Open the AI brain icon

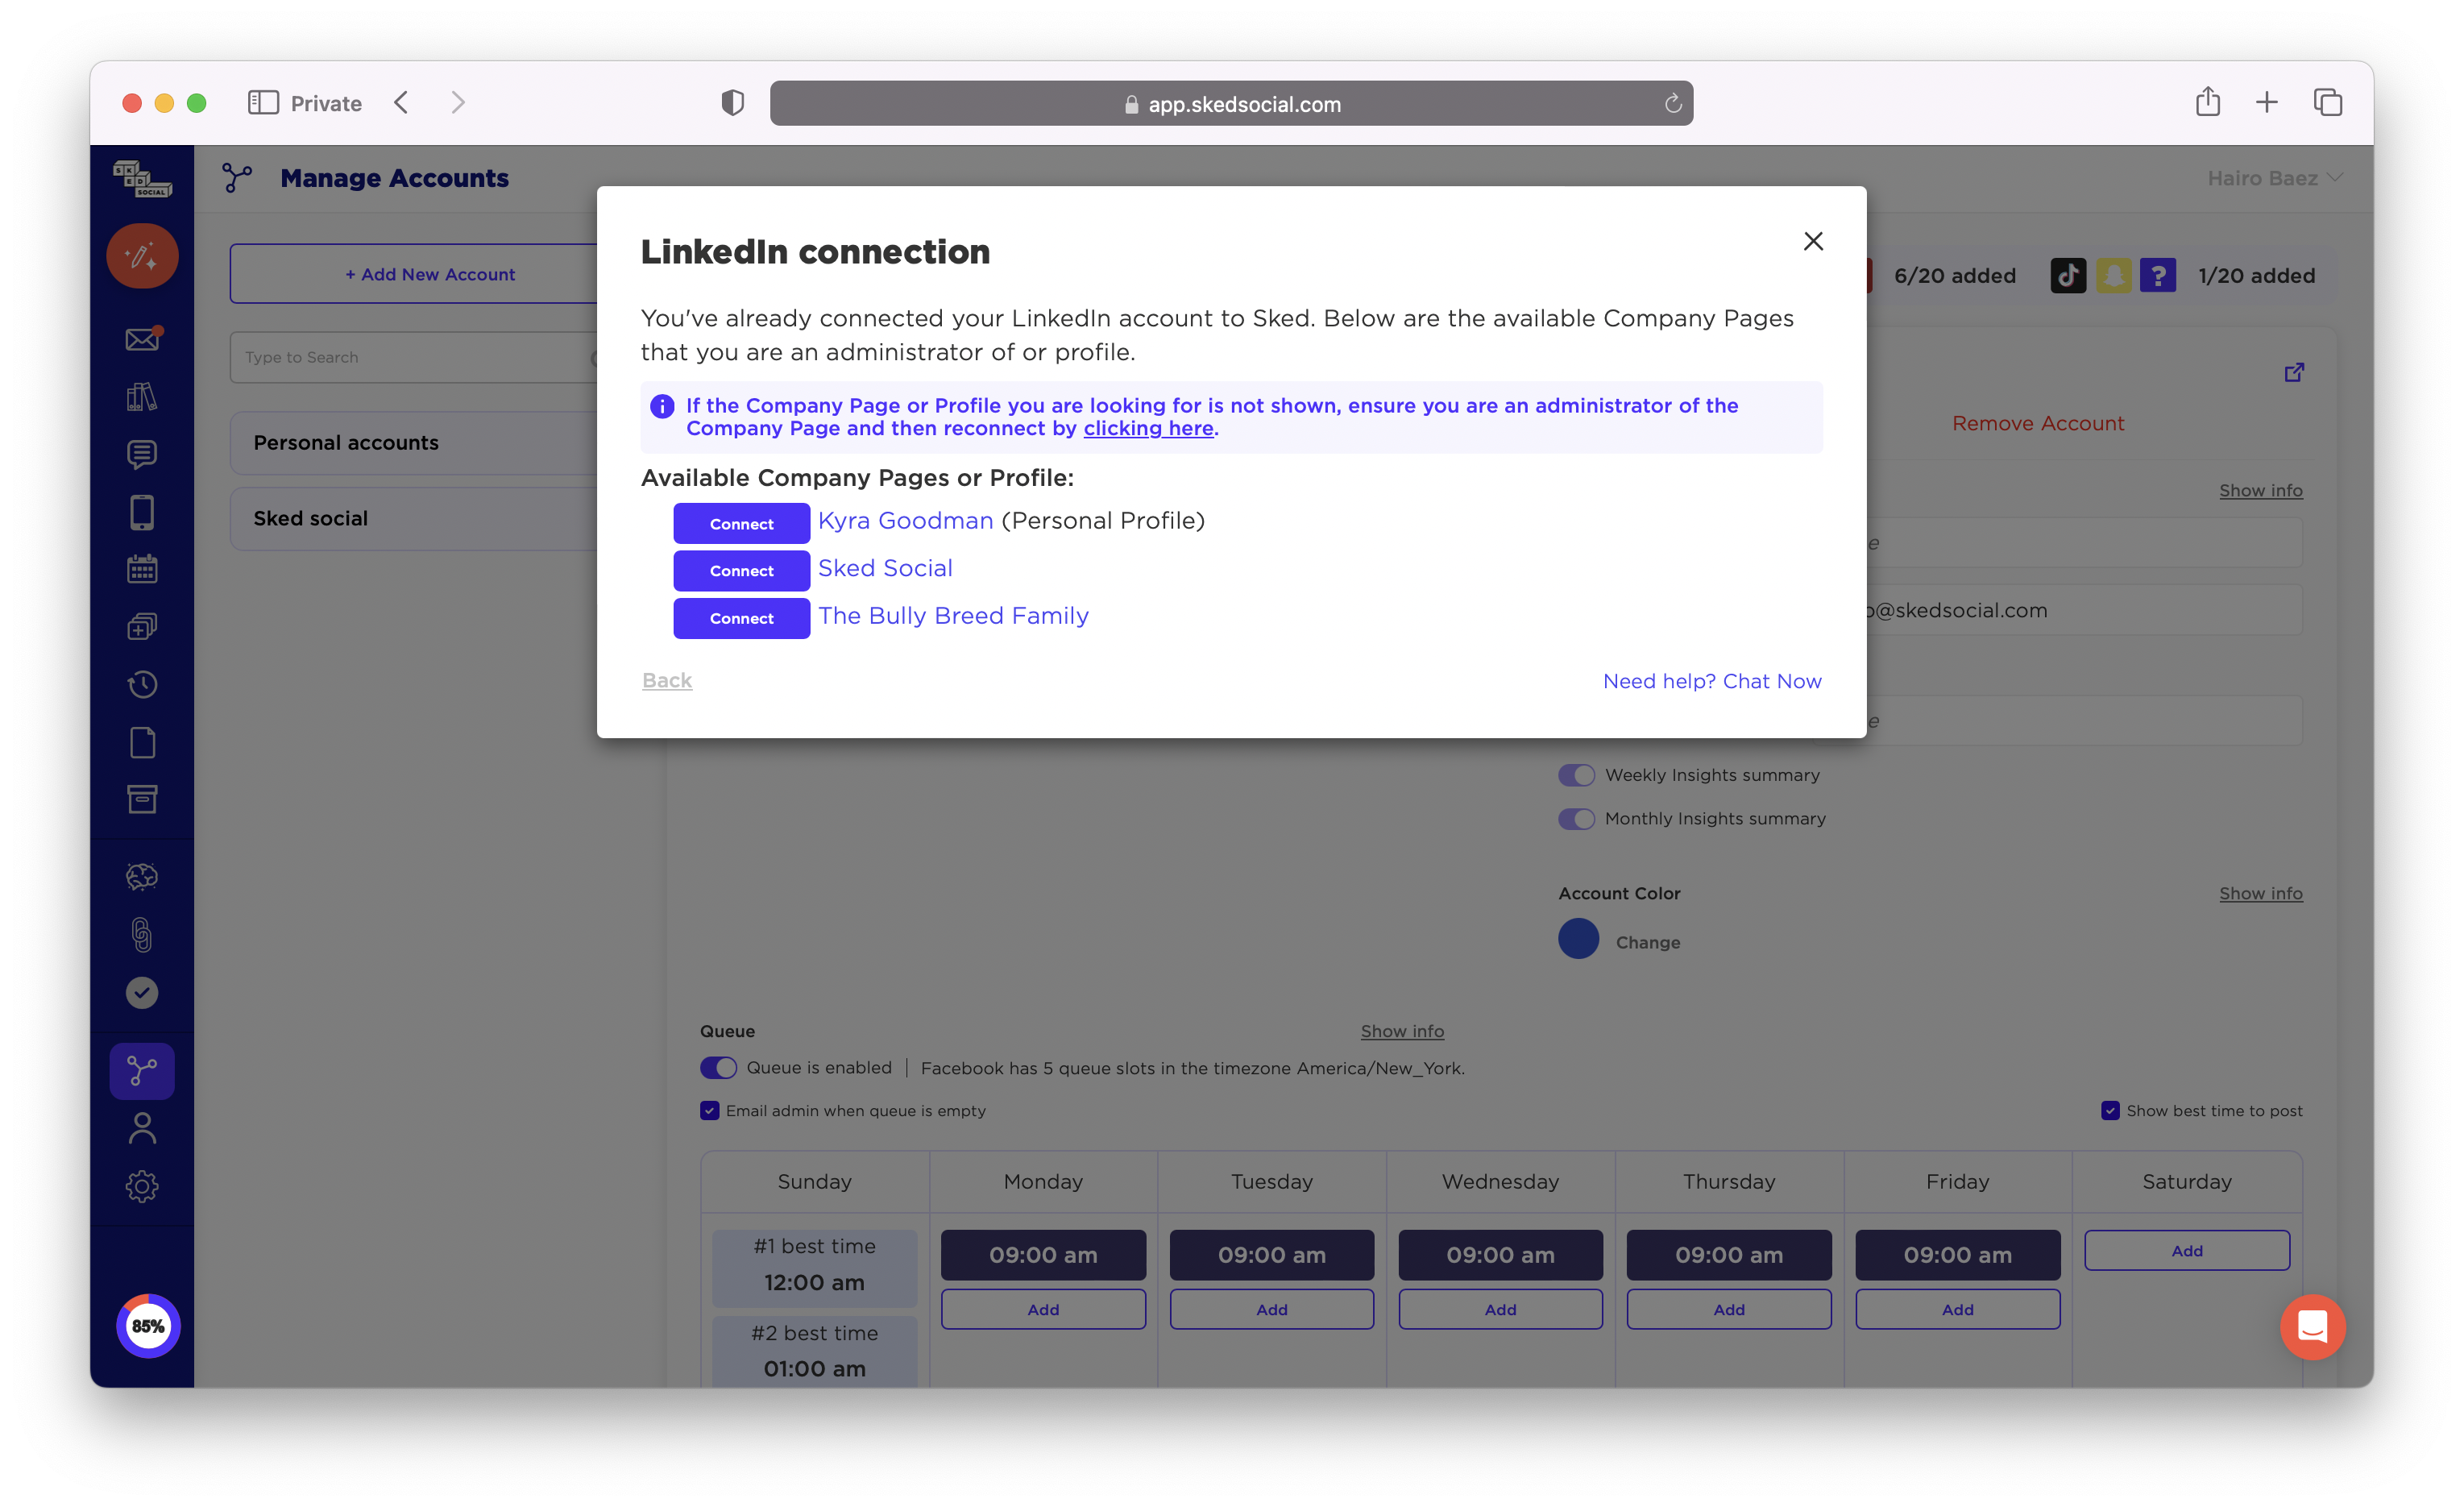click(142, 877)
